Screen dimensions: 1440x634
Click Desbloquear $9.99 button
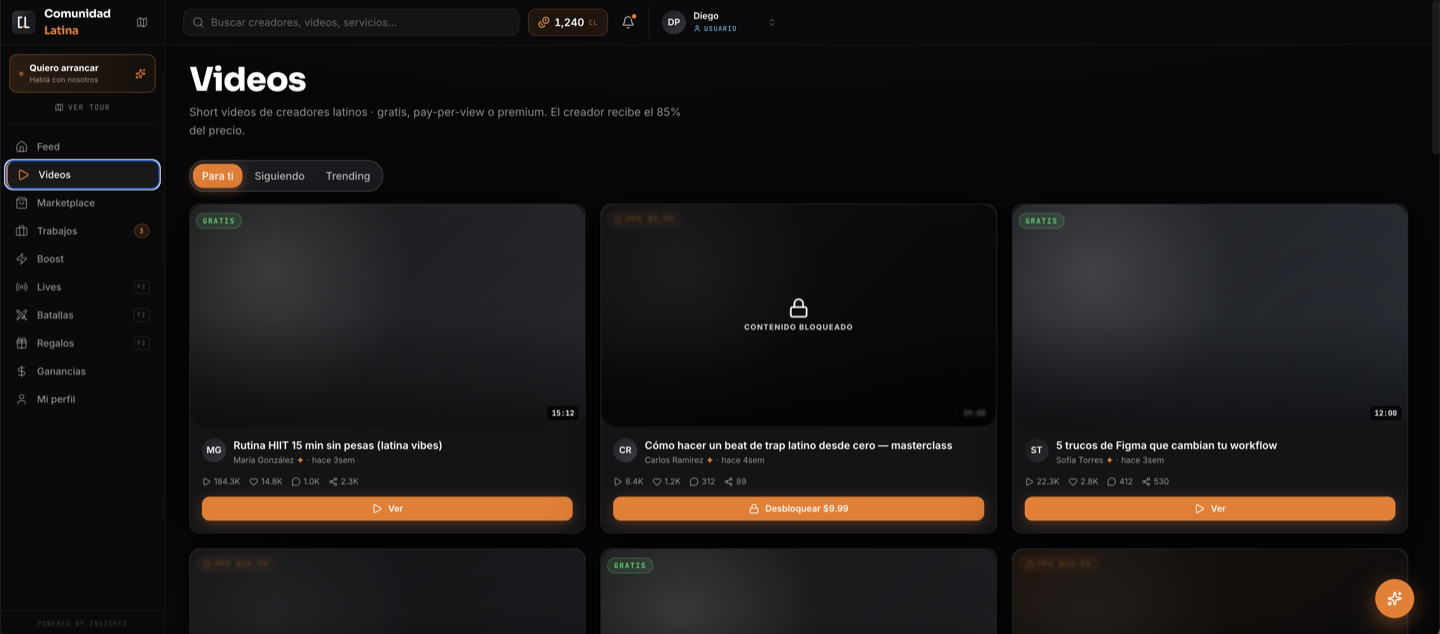pyautogui.click(x=798, y=509)
